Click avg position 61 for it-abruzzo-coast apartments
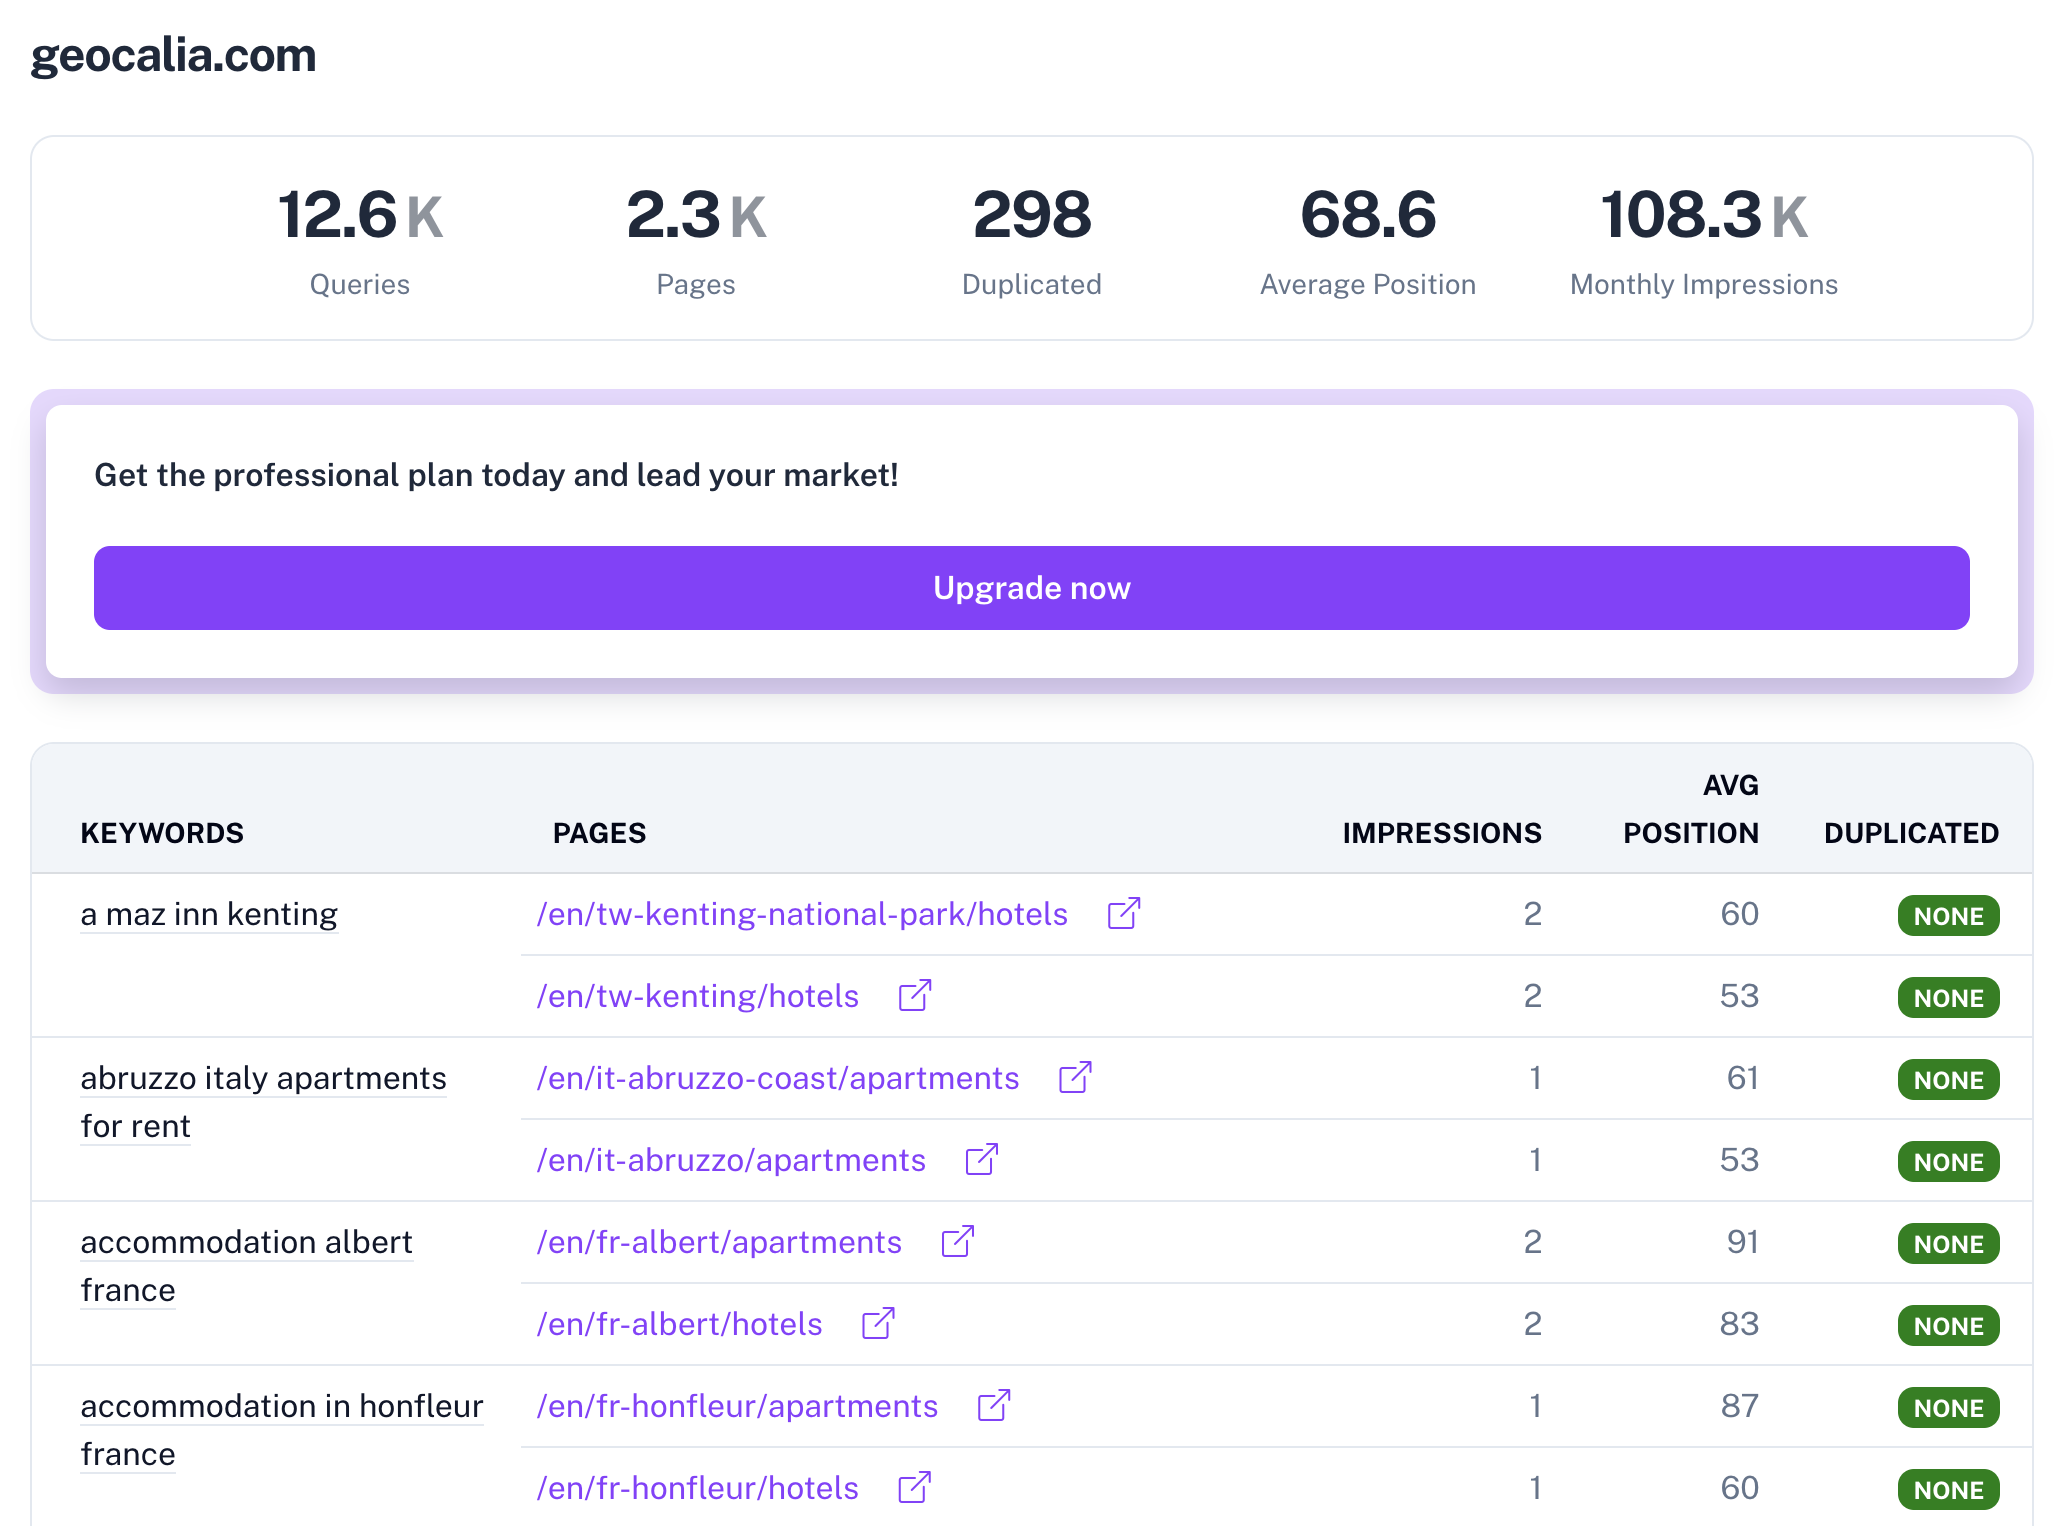This screenshot has height=1526, width=2066. click(x=1742, y=1078)
